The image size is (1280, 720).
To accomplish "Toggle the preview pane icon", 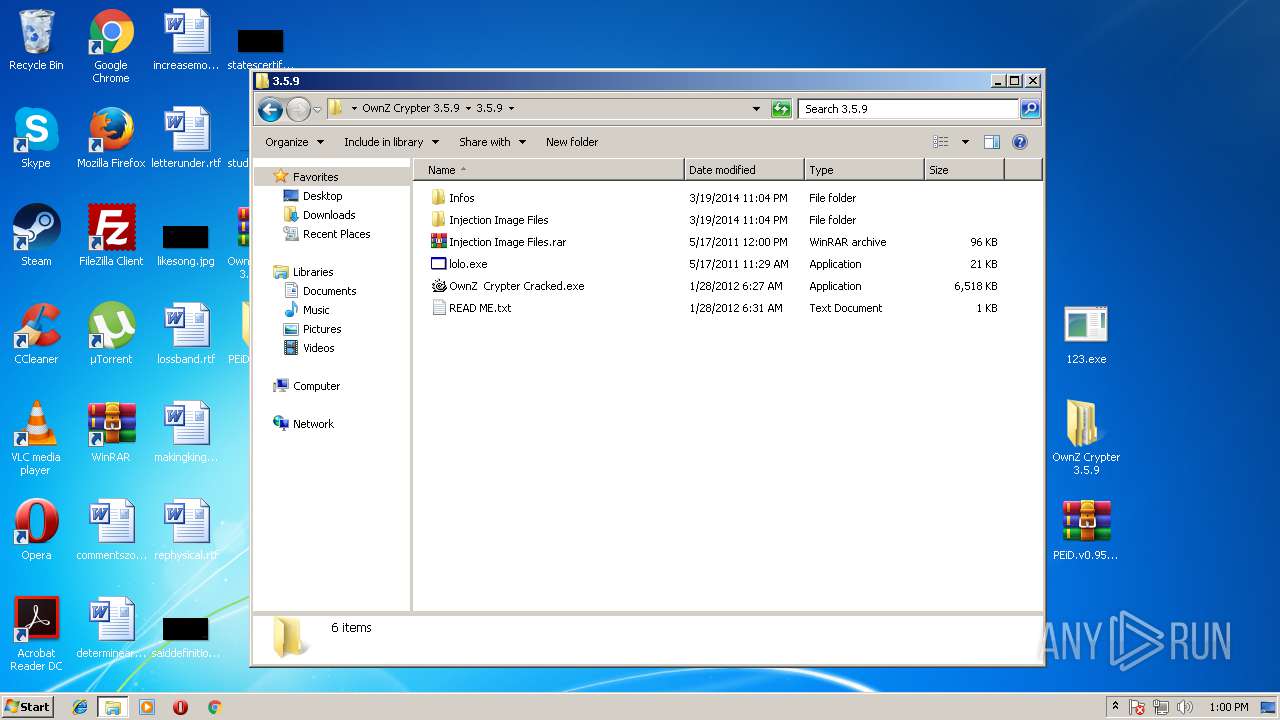I will click(x=991, y=142).
